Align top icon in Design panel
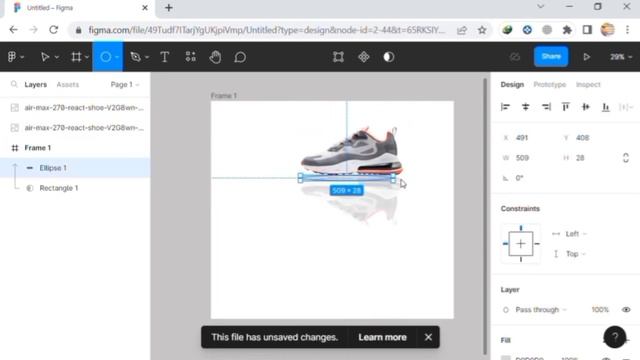640x360 pixels. [565, 107]
